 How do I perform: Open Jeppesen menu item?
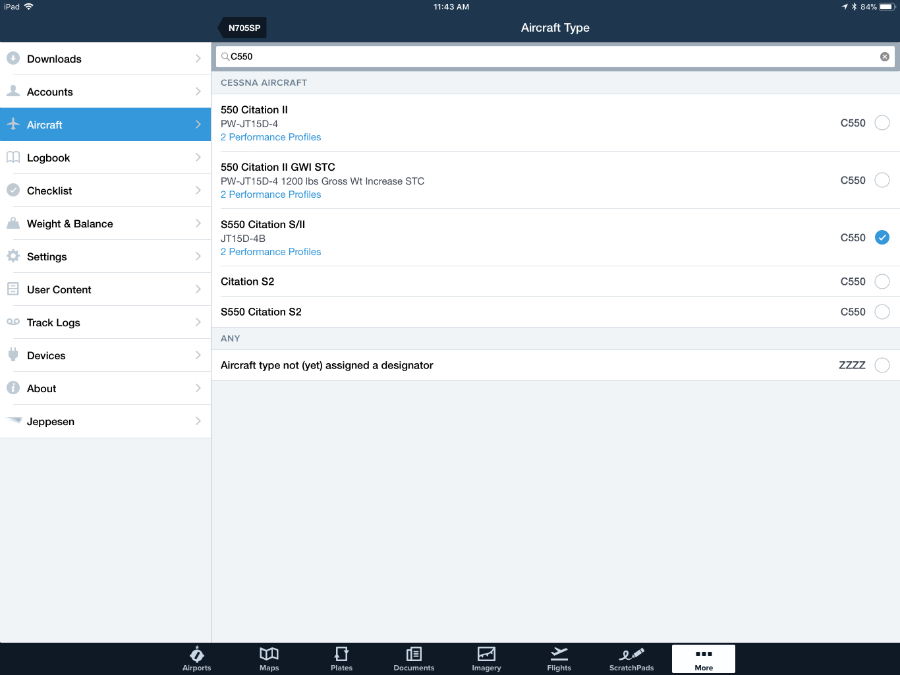coord(106,421)
